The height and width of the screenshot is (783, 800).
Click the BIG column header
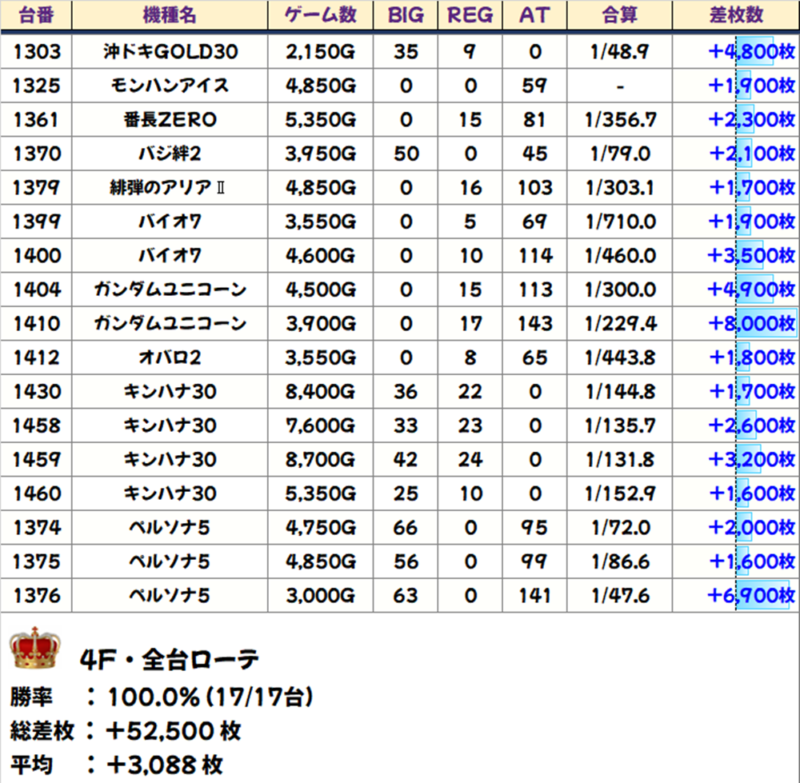coord(406,15)
